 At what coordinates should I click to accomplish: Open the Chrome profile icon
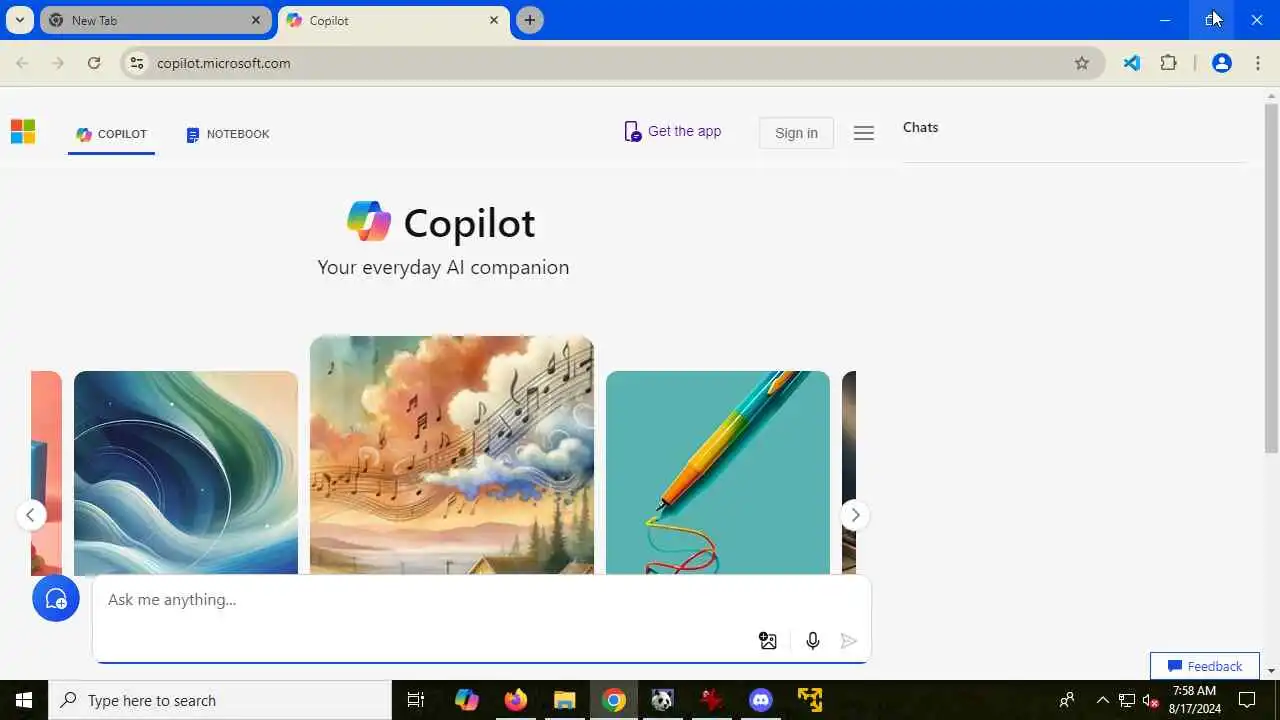coord(1221,63)
